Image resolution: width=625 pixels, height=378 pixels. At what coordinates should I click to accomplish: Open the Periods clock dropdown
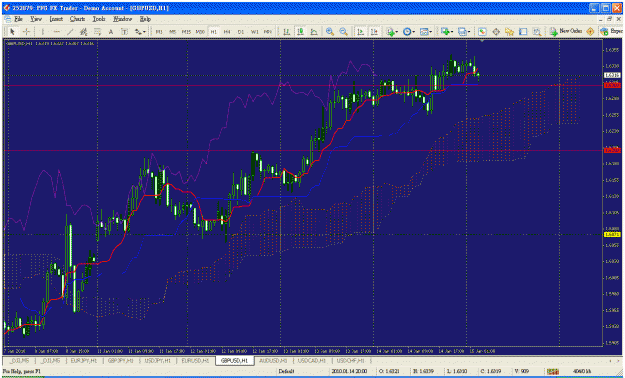point(409,32)
